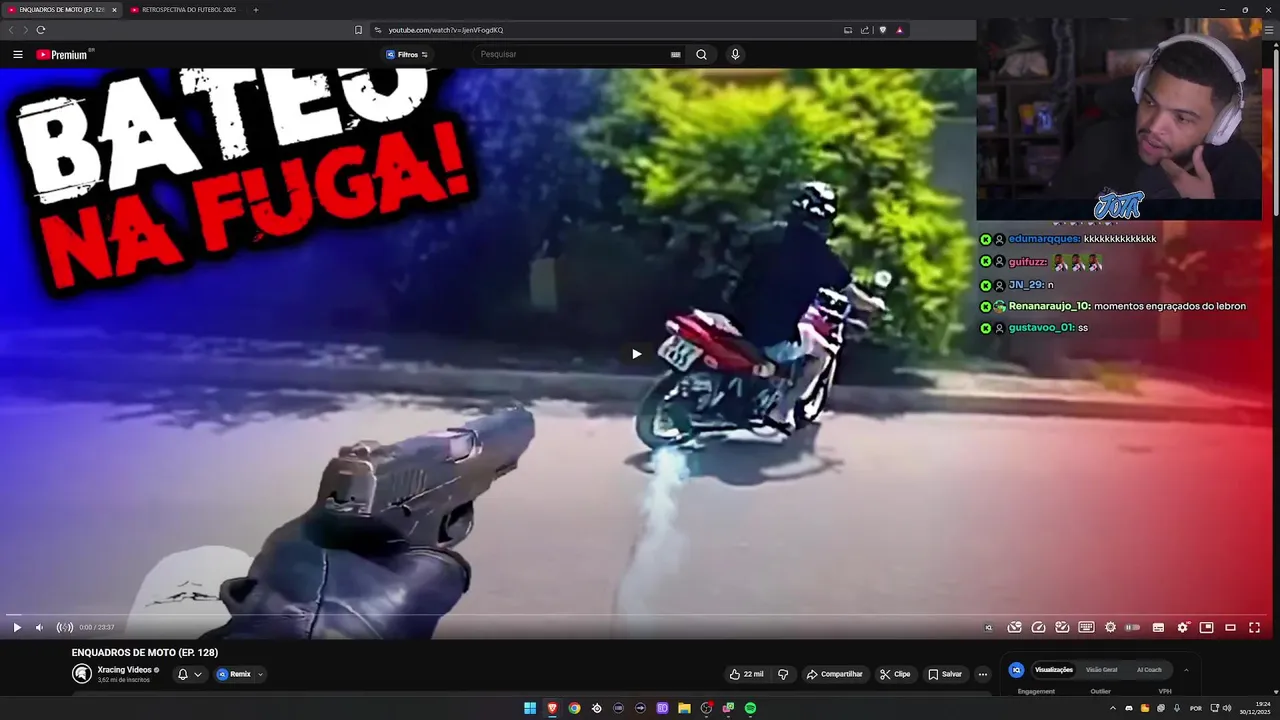Create a clip with Clipe button
This screenshot has width=1280, height=720.
895,675
